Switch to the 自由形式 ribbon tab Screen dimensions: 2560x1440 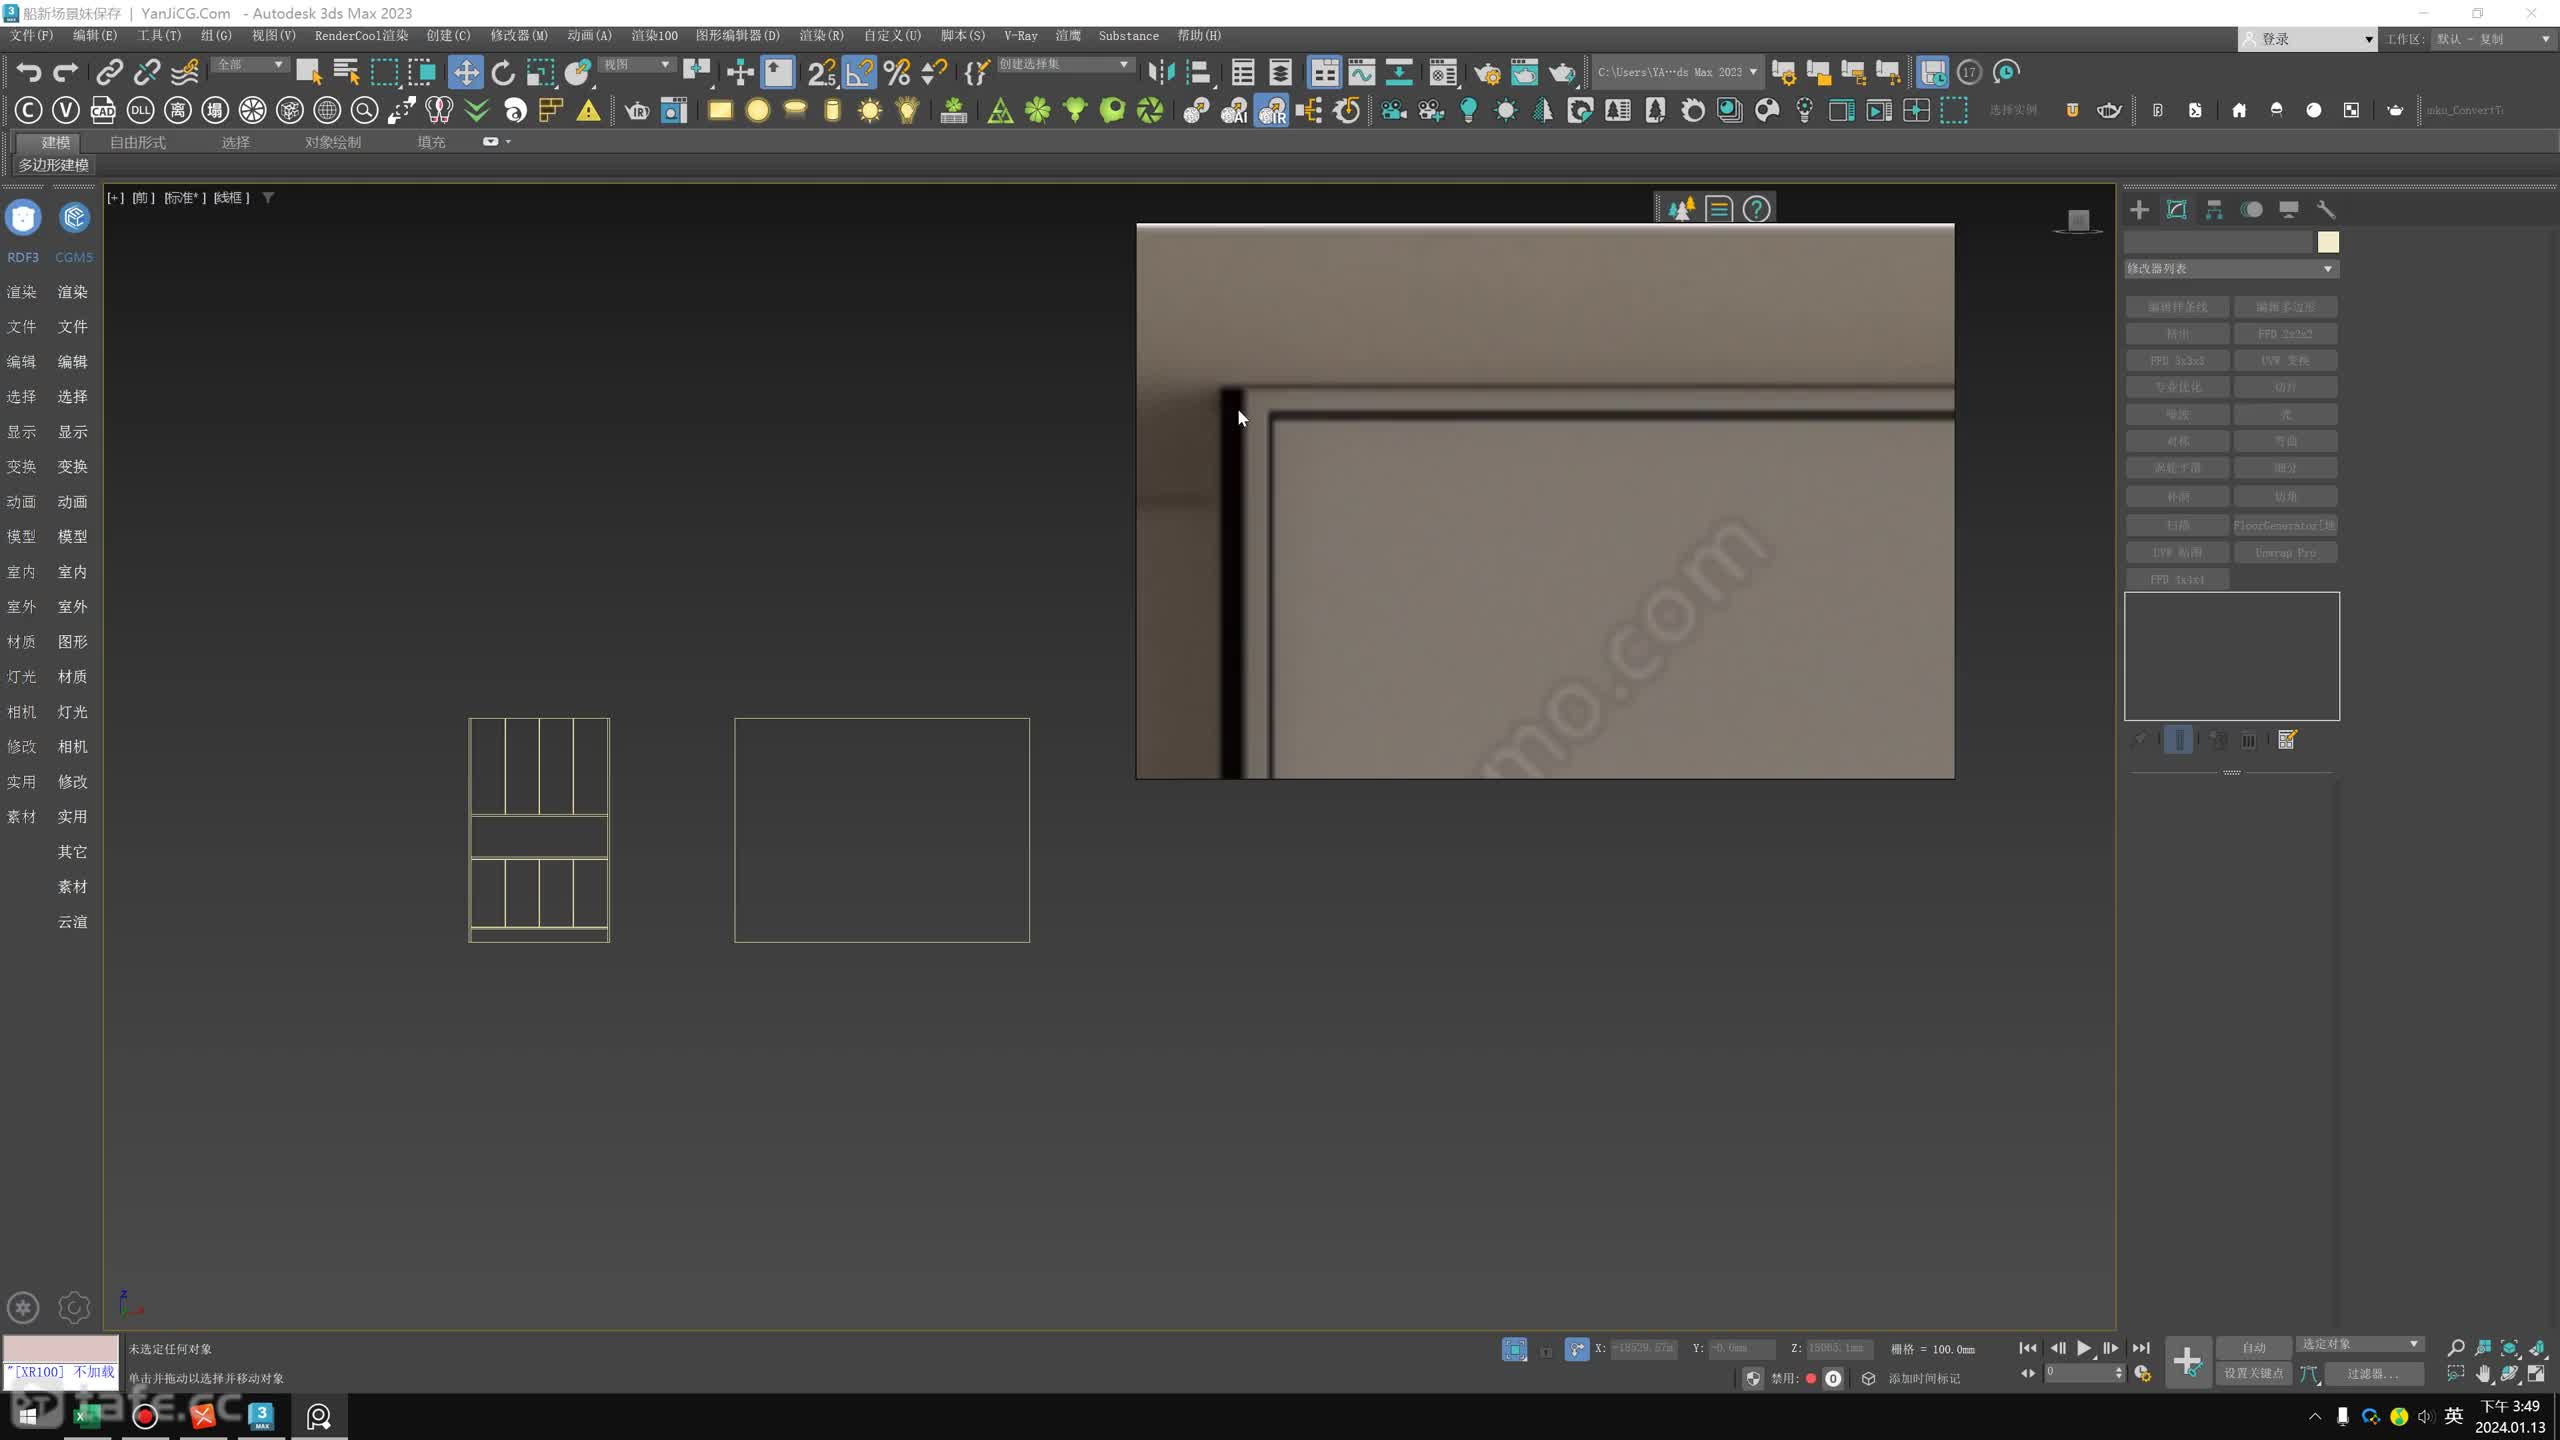pos(138,142)
